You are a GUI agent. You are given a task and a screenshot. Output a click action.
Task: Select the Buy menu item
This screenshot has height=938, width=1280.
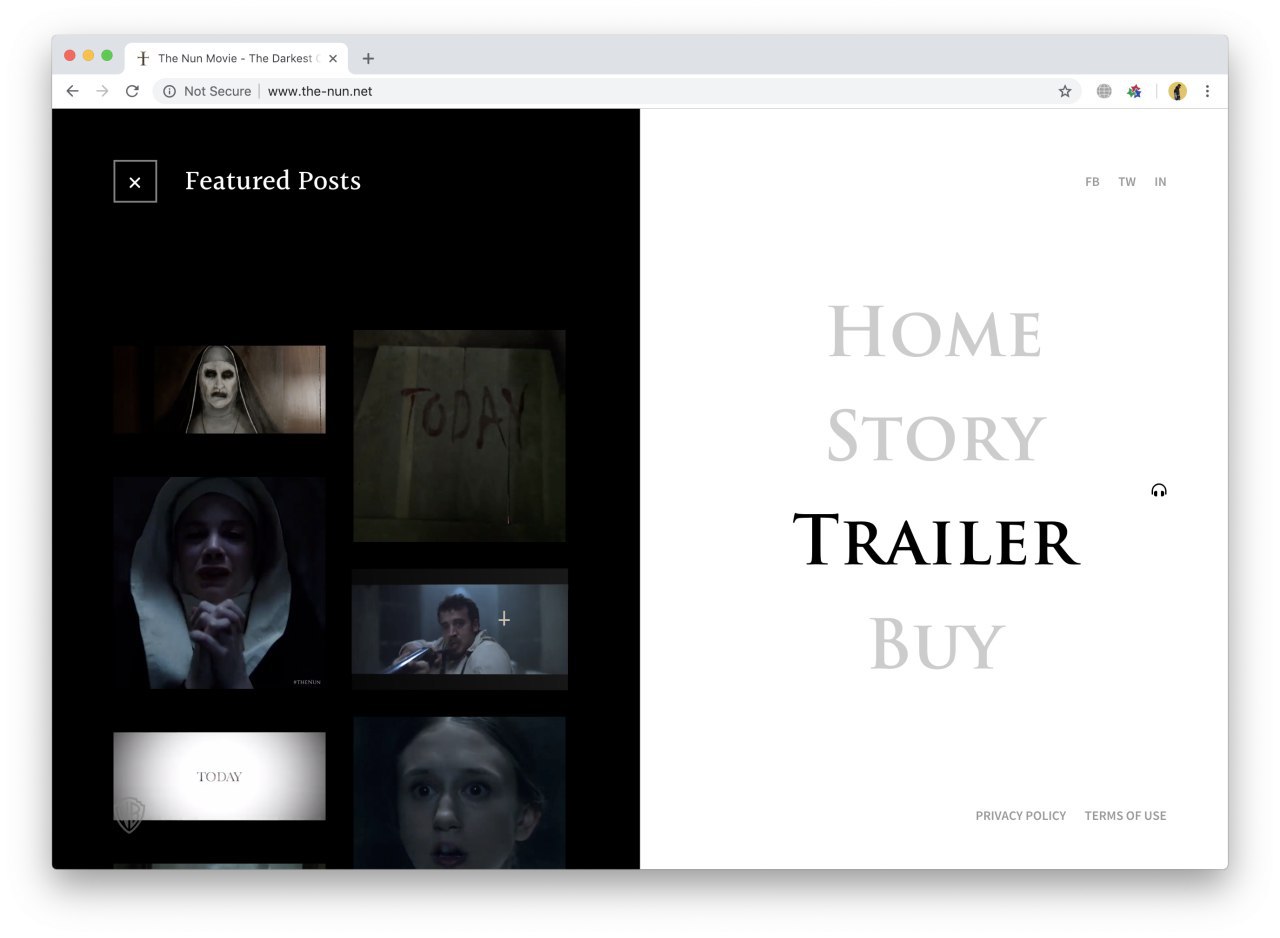[936, 644]
